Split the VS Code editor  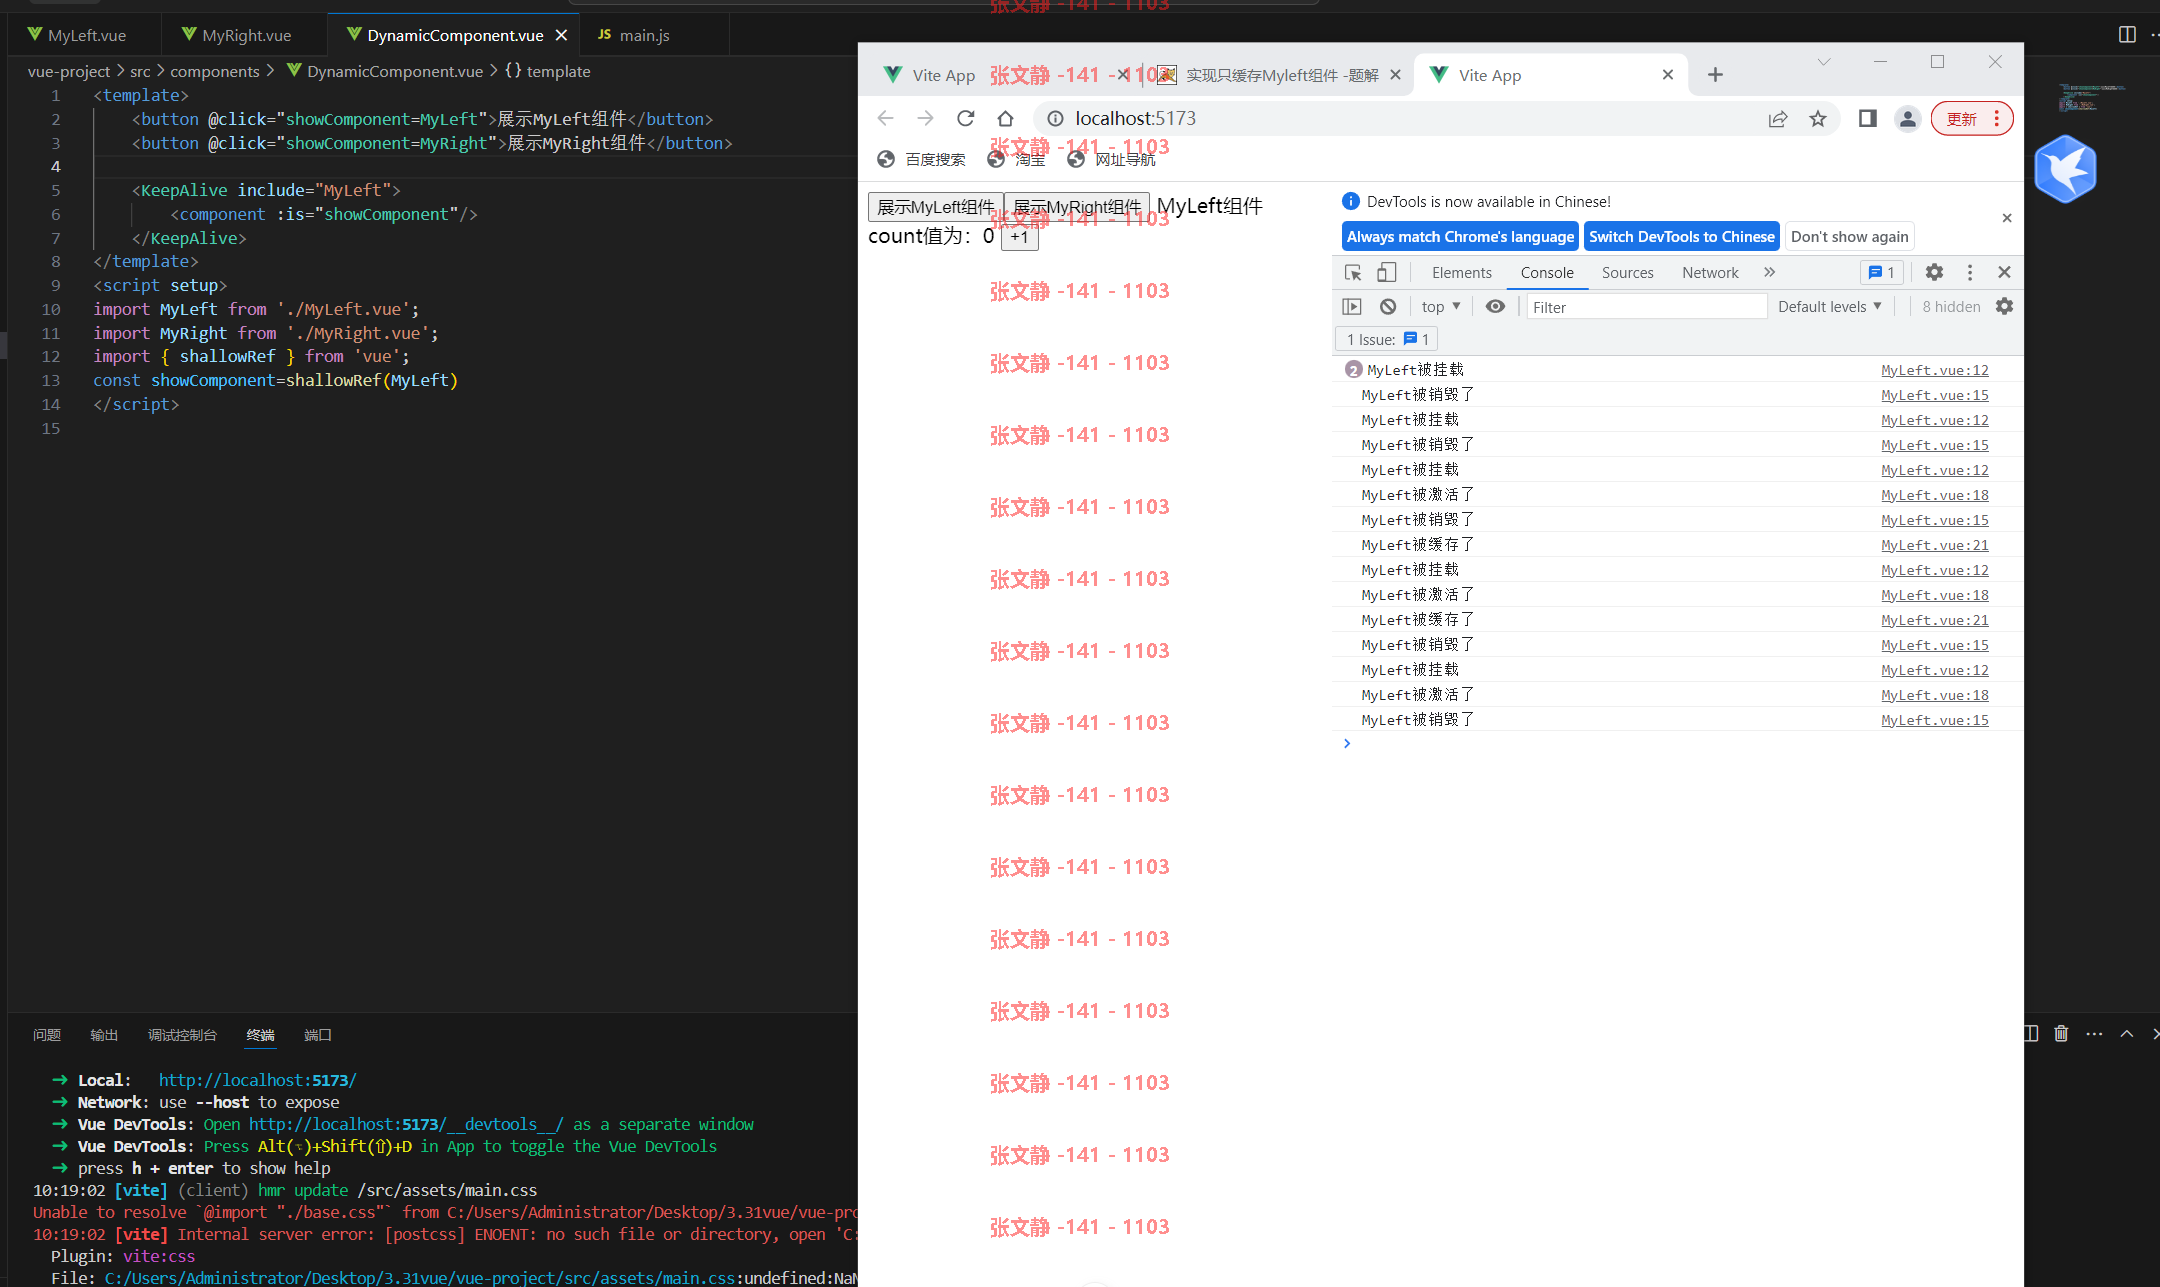click(x=2127, y=35)
